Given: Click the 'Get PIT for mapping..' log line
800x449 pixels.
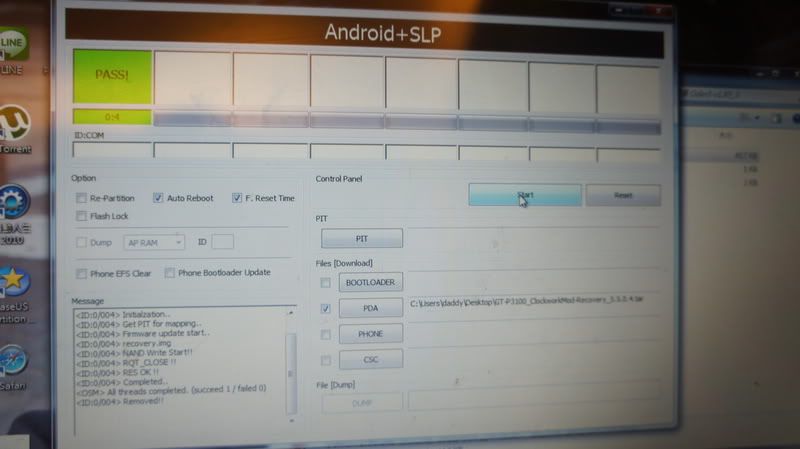Looking at the screenshot, I should point(138,323).
